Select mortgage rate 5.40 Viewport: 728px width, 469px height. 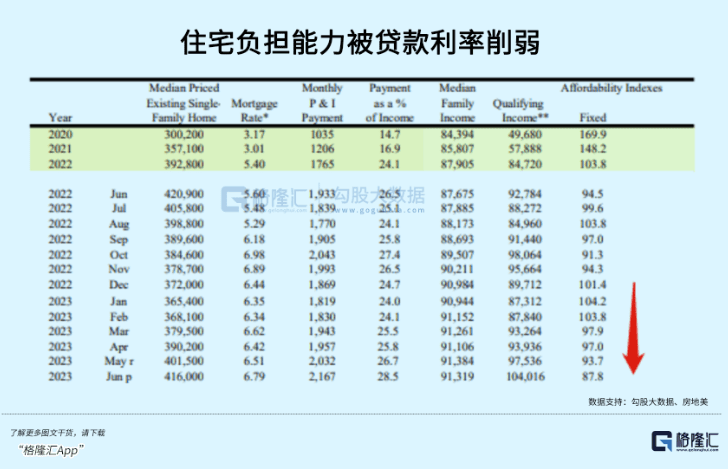254,164
